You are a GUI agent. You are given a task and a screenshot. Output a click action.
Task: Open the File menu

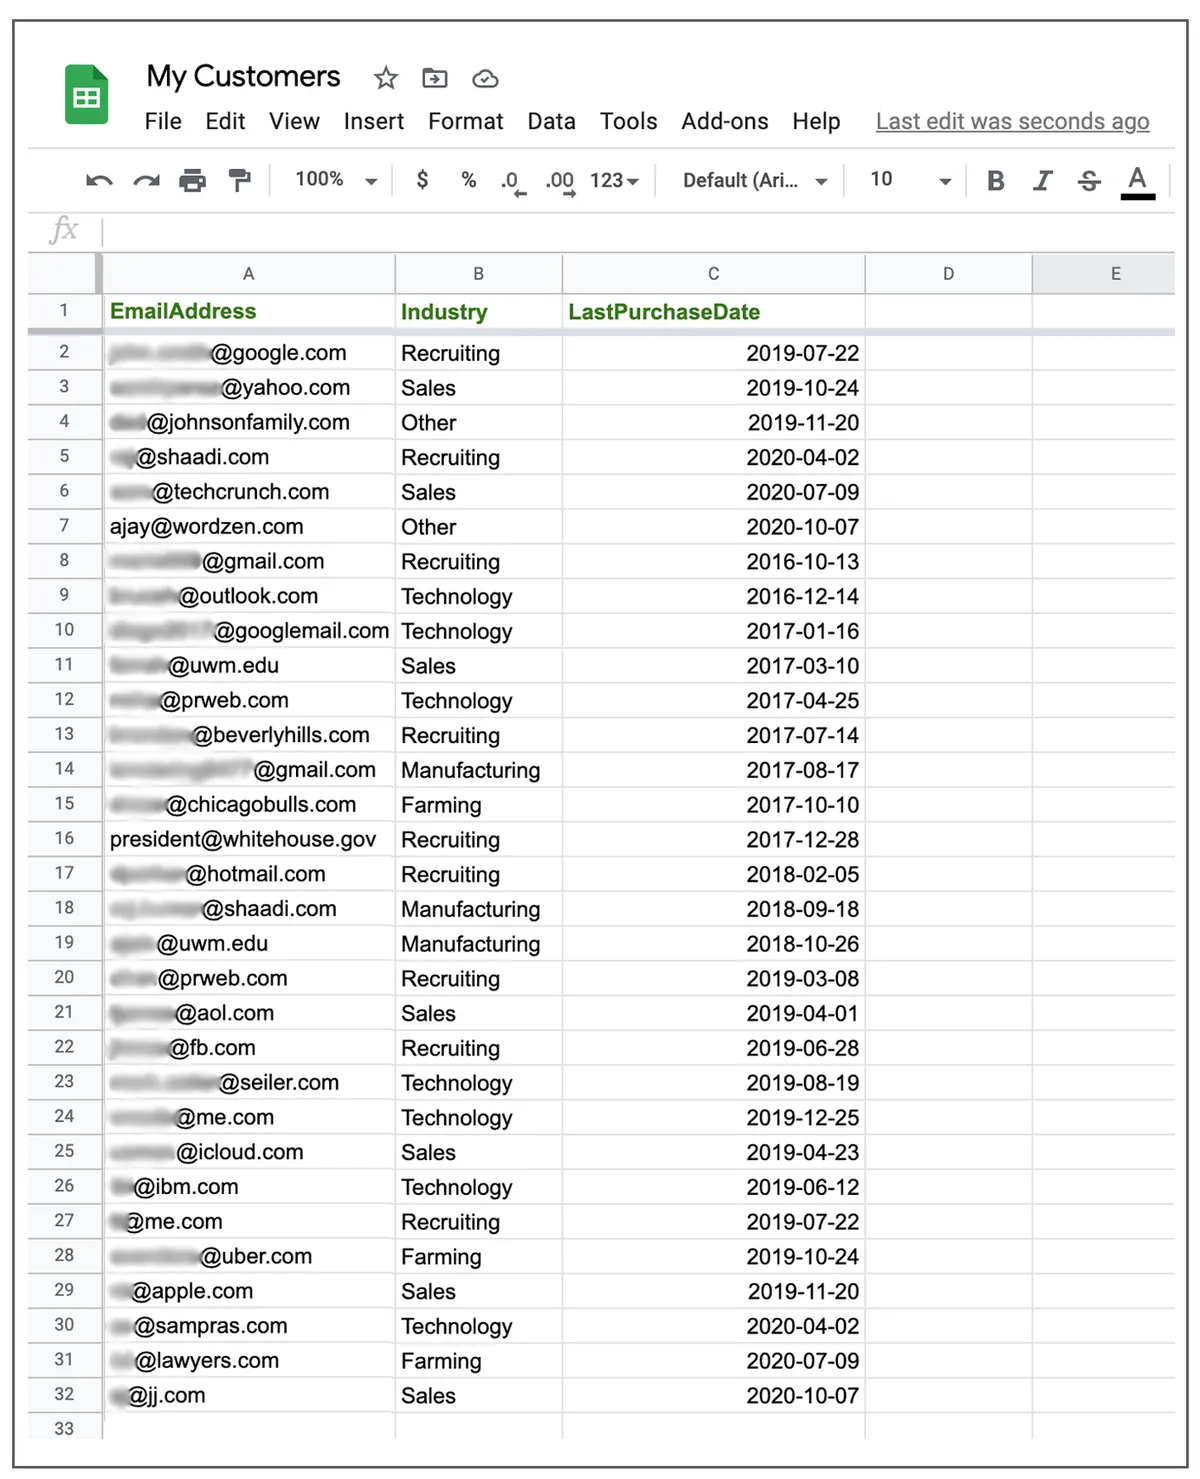pyautogui.click(x=163, y=122)
